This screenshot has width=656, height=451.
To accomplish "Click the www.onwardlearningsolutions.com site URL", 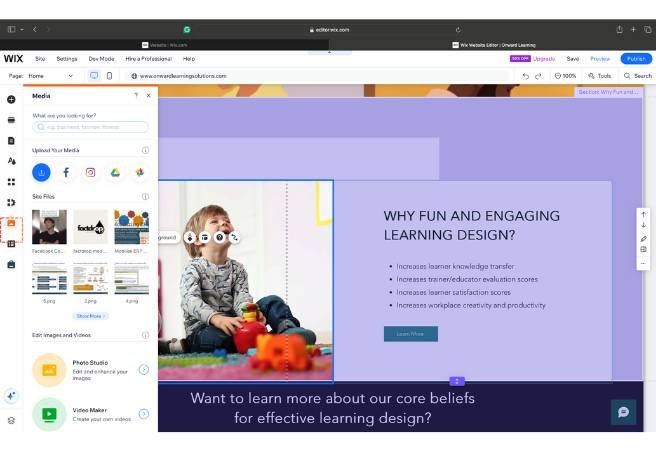I will pos(183,76).
